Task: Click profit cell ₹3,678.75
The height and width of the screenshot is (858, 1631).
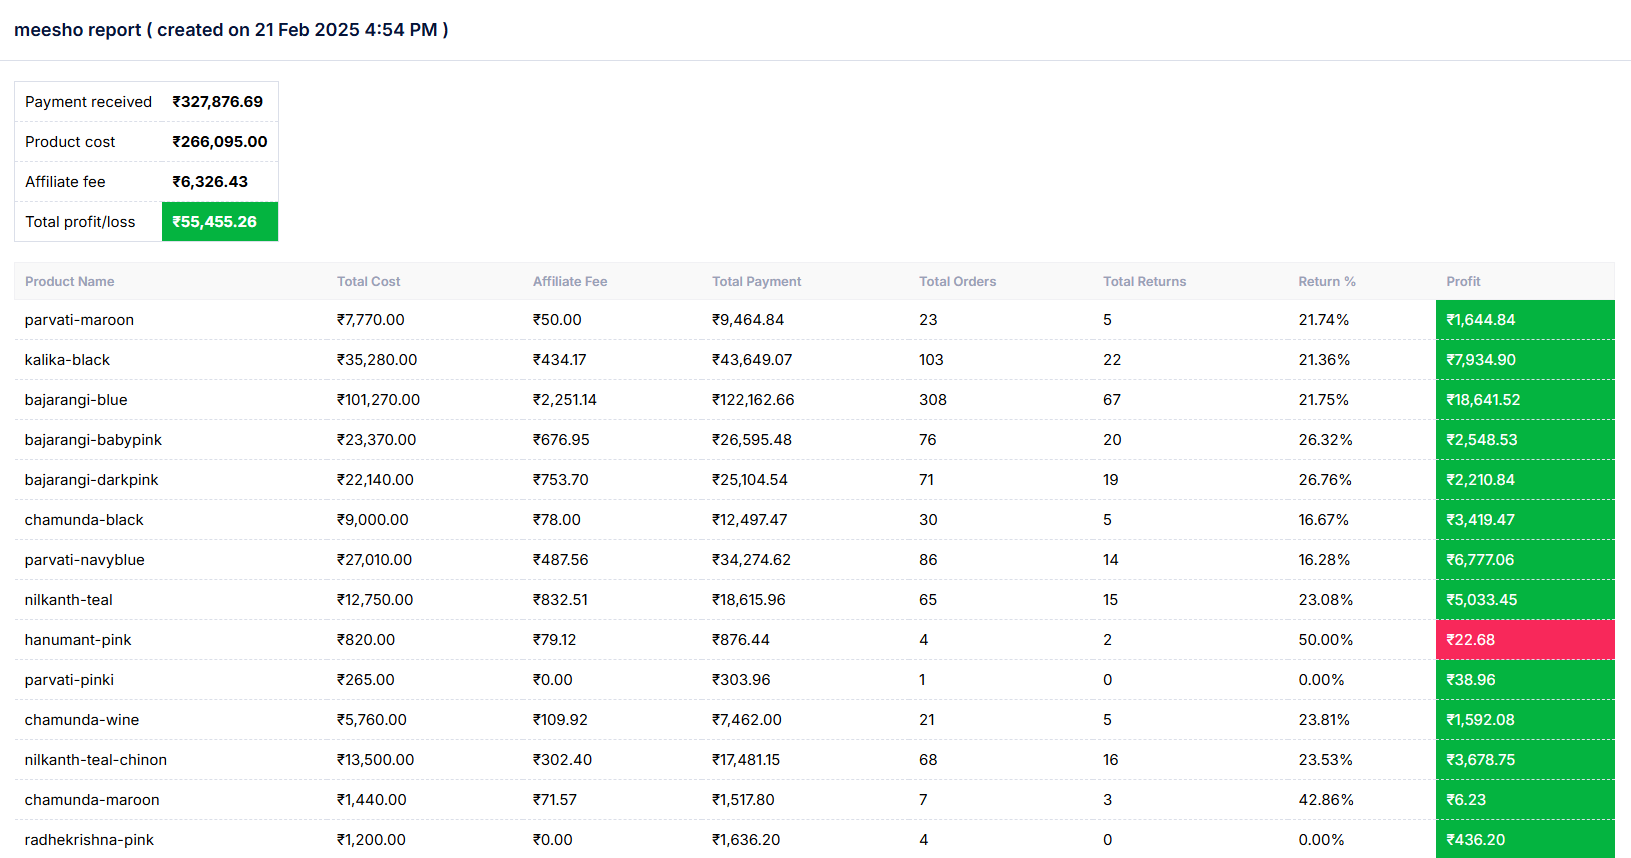Action: tap(1525, 760)
